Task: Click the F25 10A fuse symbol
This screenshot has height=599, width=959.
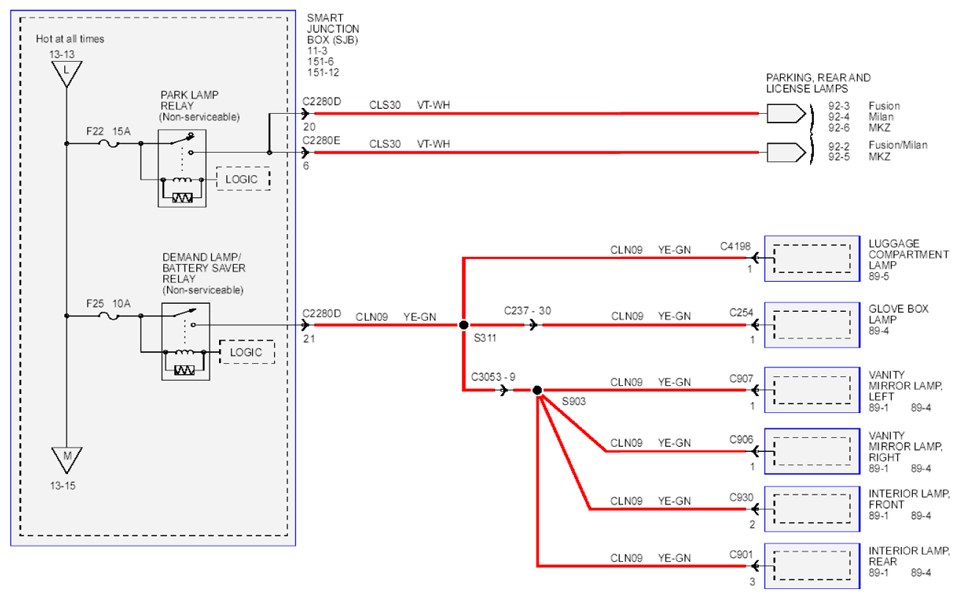Action: pyautogui.click(x=109, y=316)
